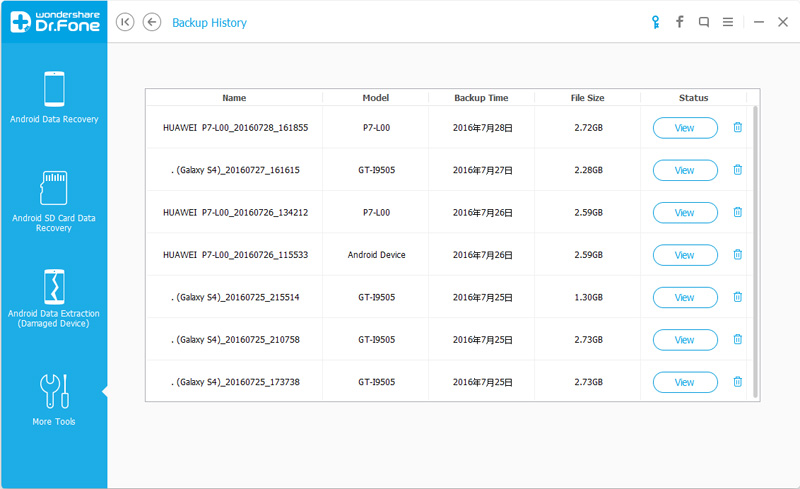Close the Dr.Fone window
Image resolution: width=800 pixels, height=489 pixels.
tap(783, 22)
